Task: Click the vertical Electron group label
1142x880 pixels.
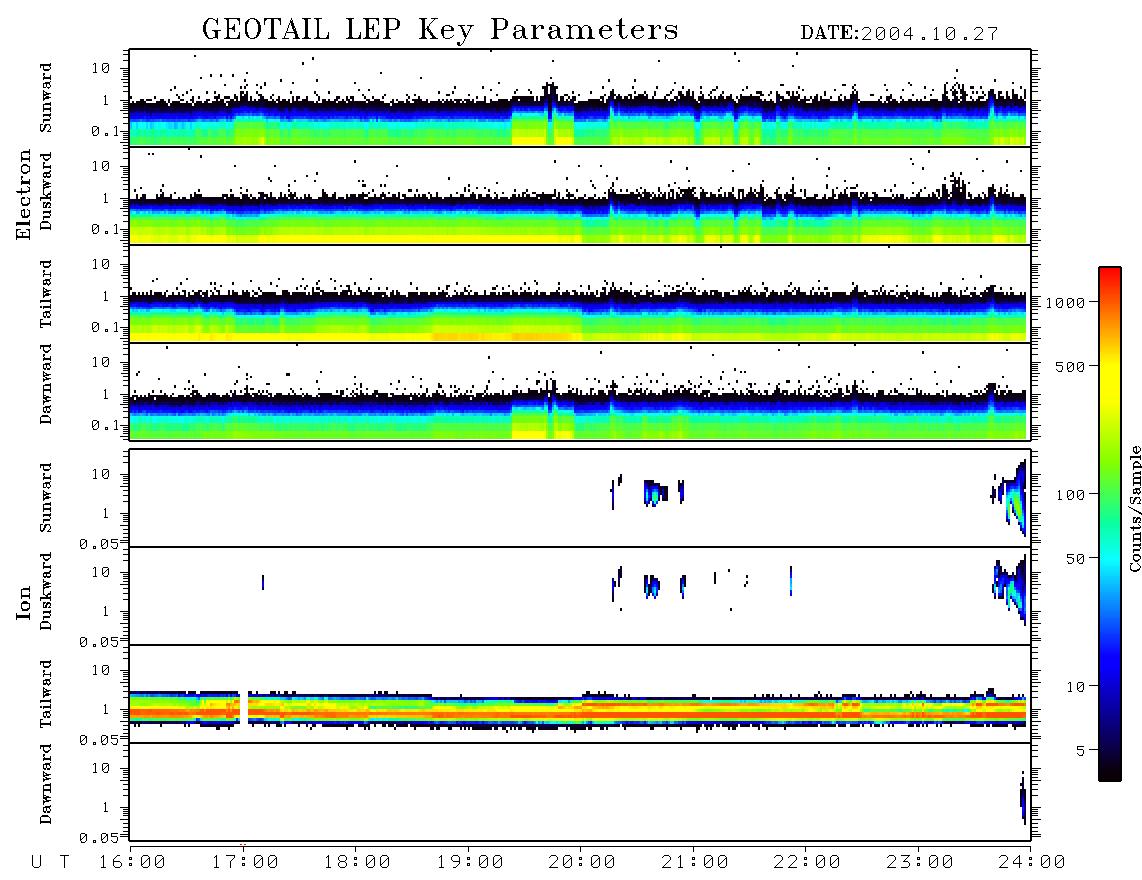Action: tap(24, 195)
